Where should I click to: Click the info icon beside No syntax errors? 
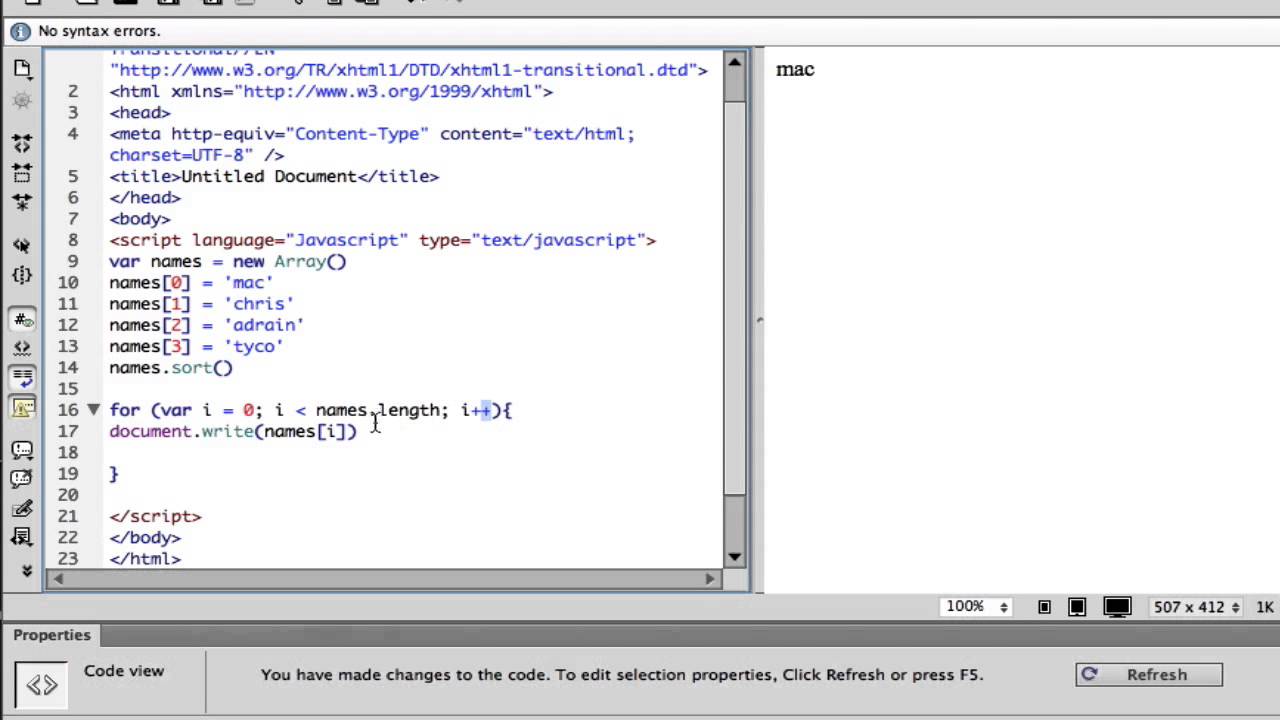[20, 31]
